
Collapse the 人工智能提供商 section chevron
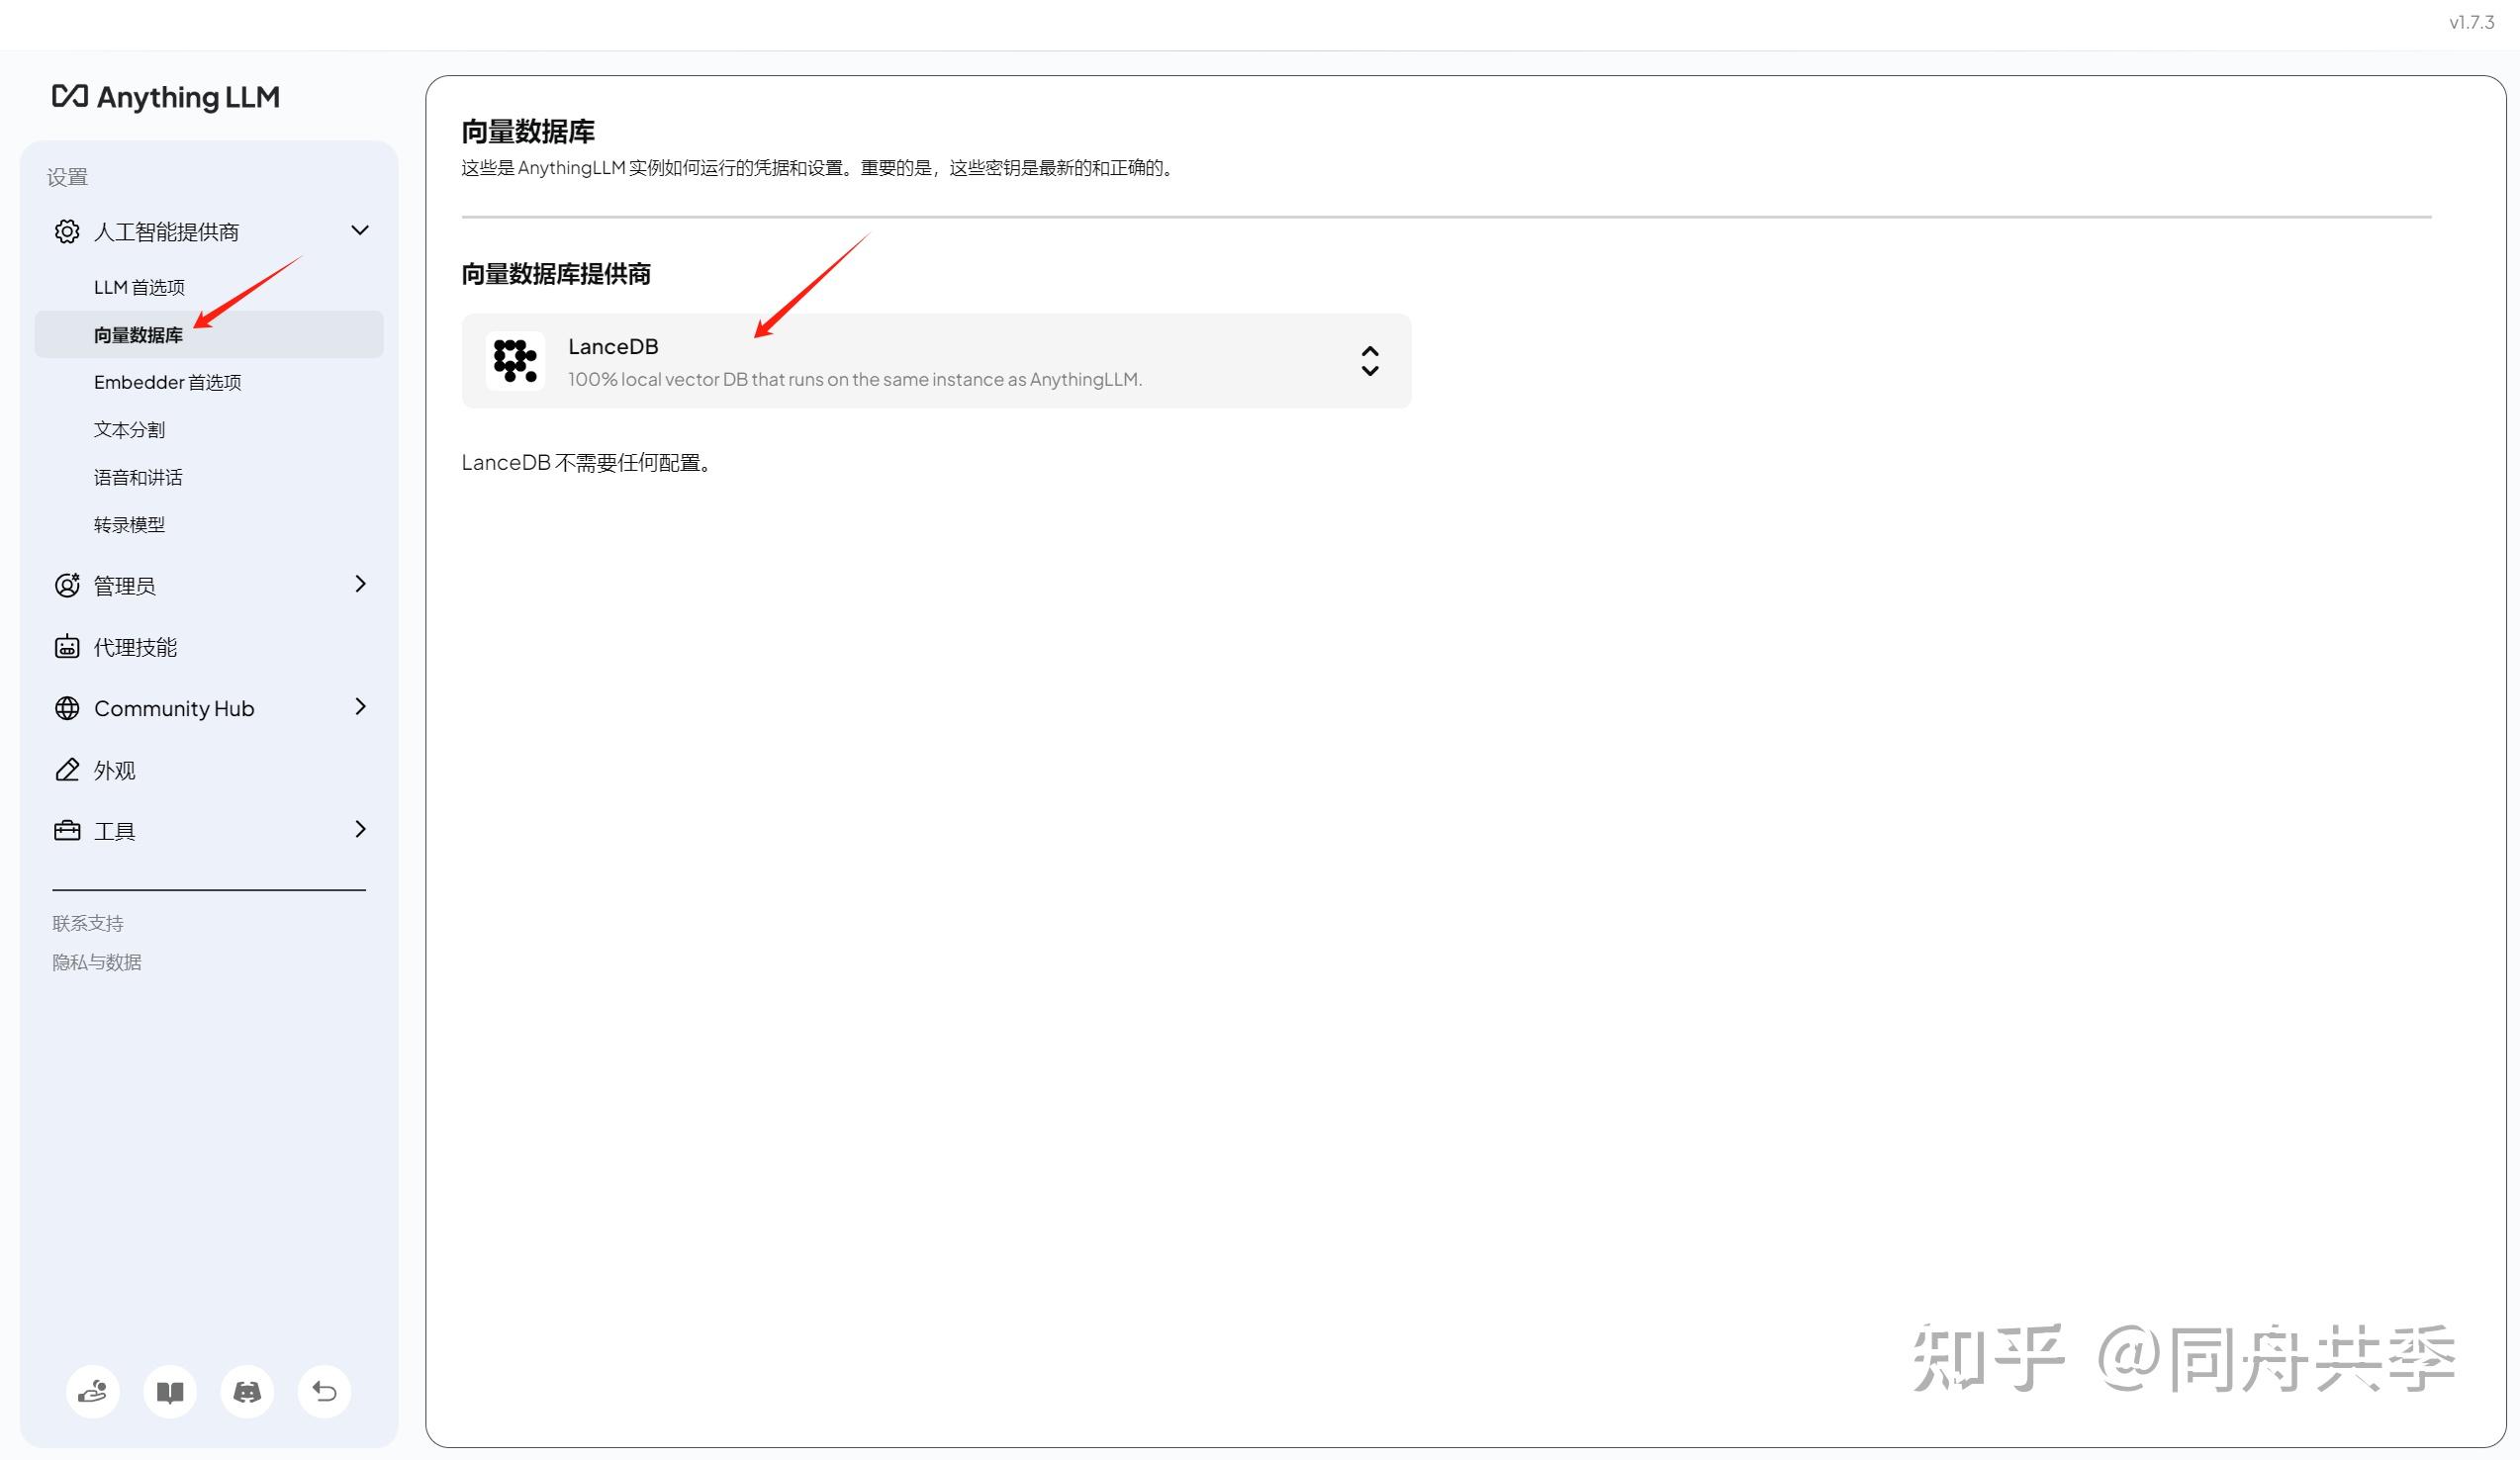360,231
